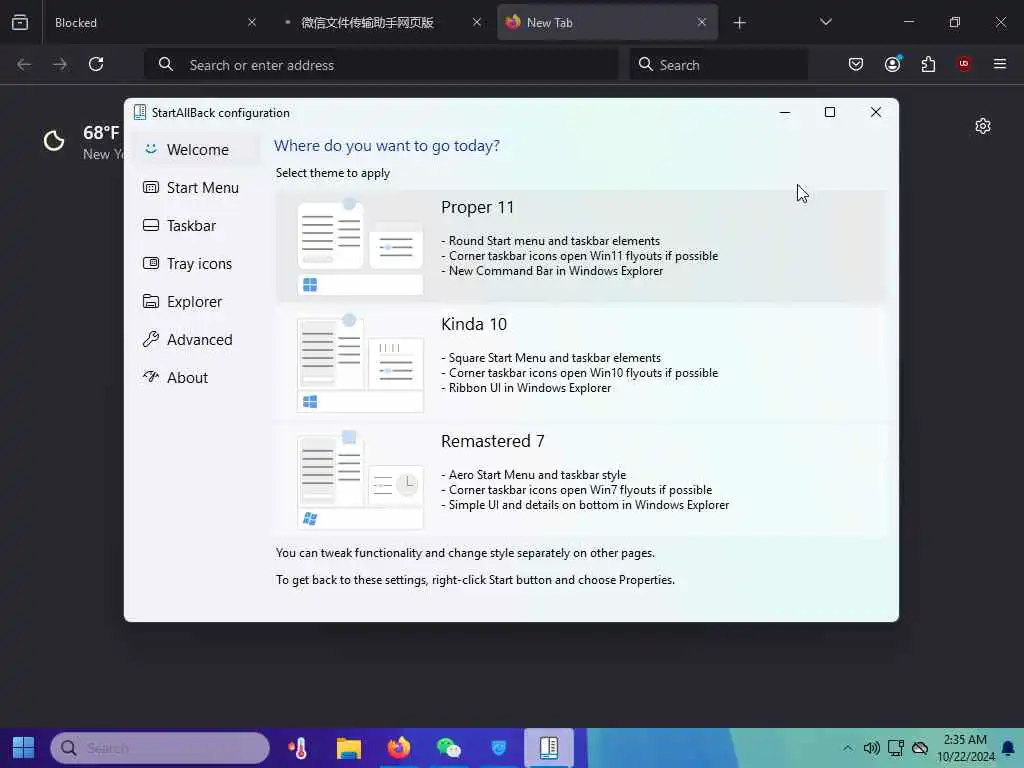Switch to the Blocked browser tab

(x=154, y=23)
